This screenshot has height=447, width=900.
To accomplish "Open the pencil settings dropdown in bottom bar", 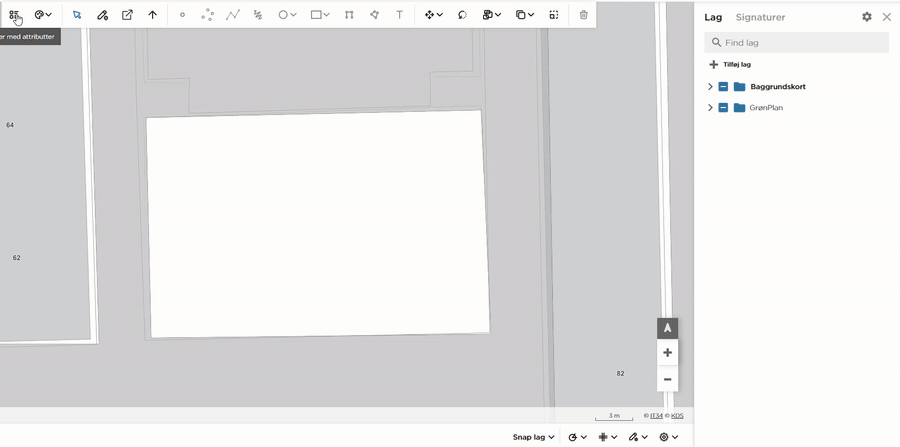I will (x=638, y=437).
